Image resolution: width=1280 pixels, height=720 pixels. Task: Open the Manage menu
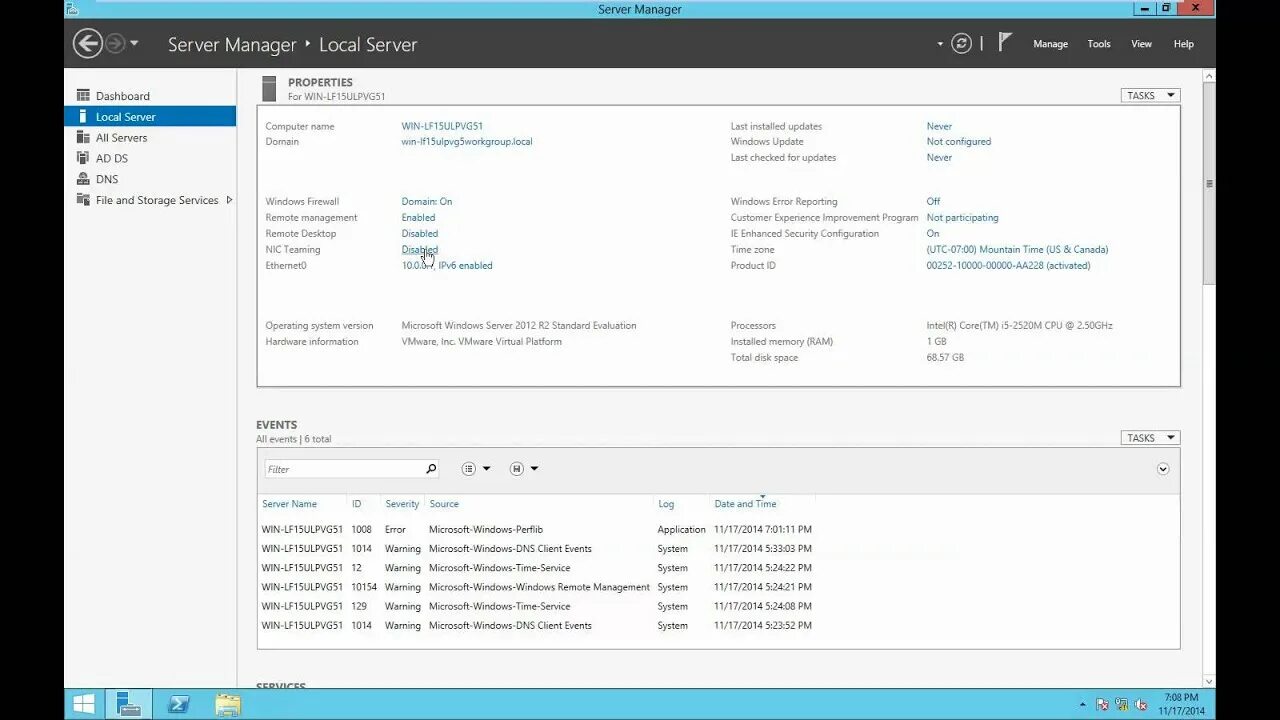[x=1050, y=43]
